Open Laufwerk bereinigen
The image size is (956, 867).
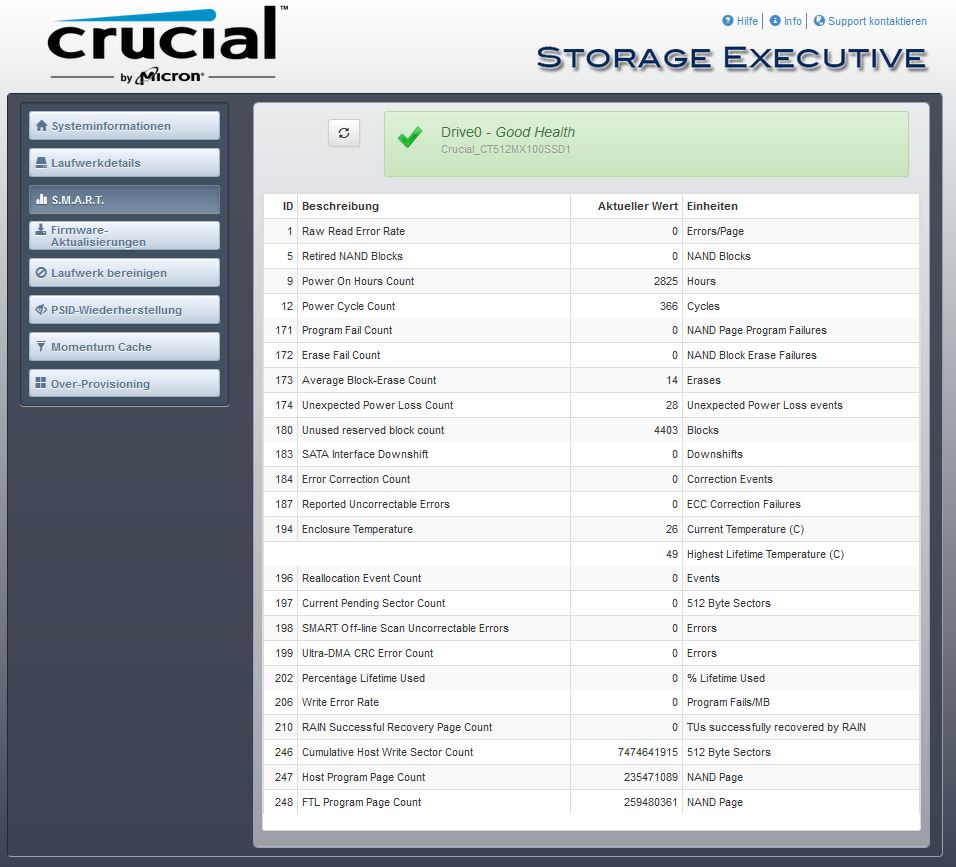pyautogui.click(x=124, y=273)
